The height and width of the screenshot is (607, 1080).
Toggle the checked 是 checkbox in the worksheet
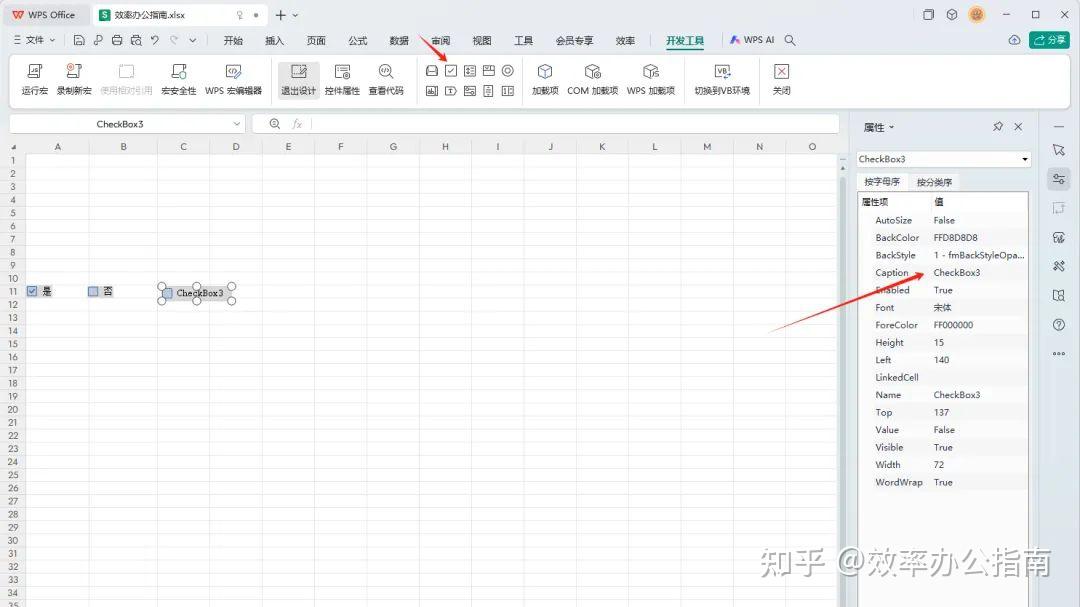tap(33, 291)
